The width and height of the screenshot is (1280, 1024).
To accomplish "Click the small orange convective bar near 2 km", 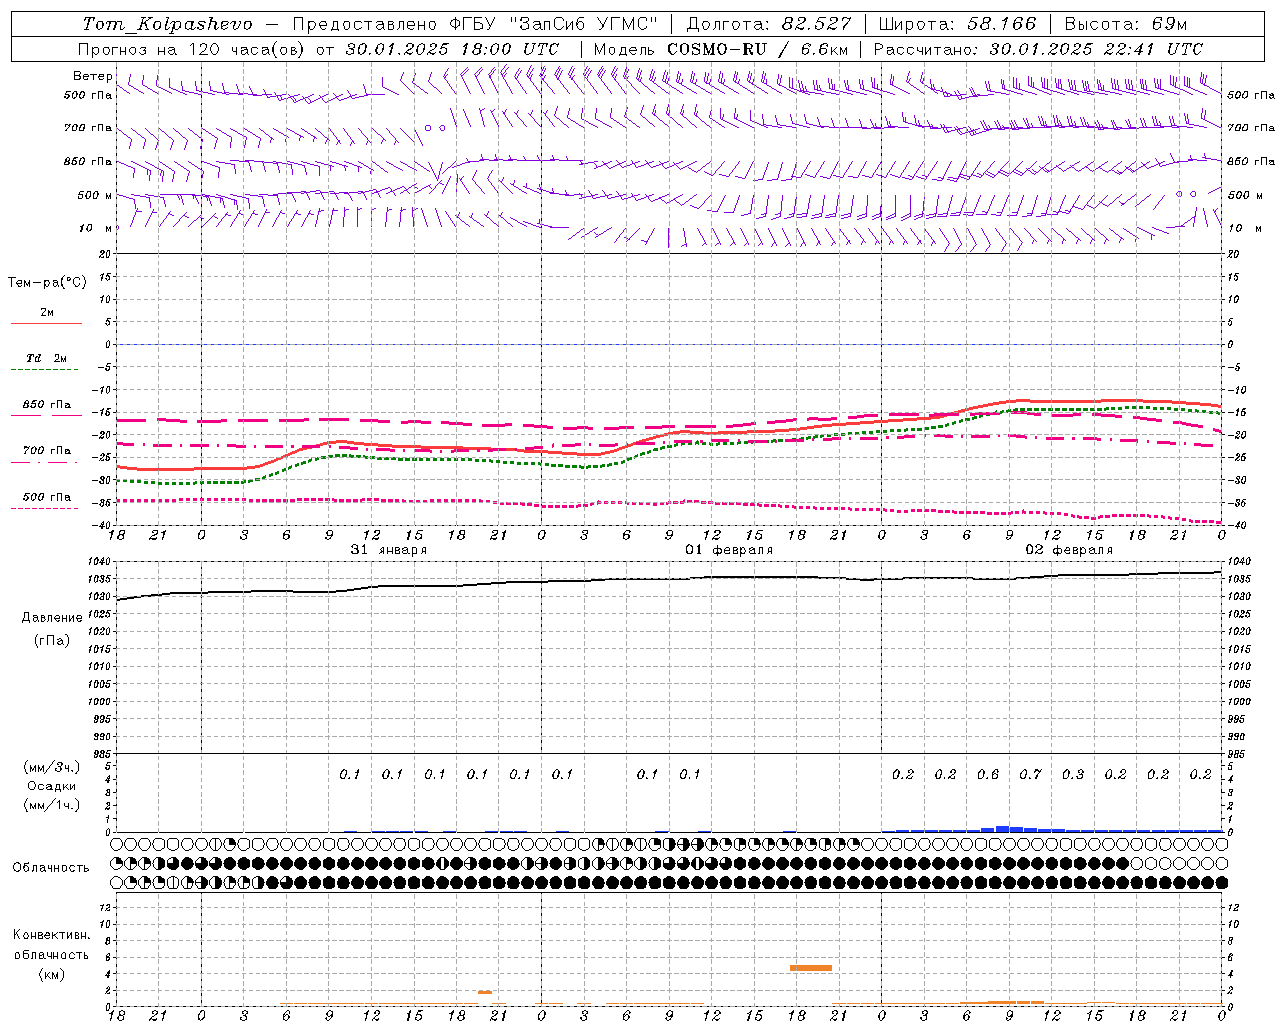I will pos(484,992).
